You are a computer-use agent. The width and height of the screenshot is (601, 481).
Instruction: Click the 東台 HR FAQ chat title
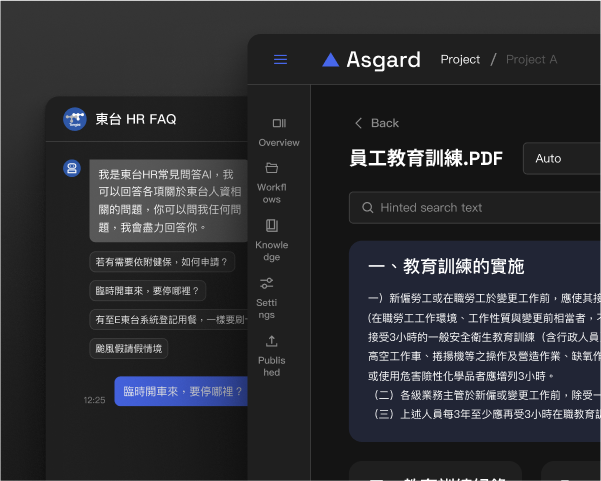(136, 119)
